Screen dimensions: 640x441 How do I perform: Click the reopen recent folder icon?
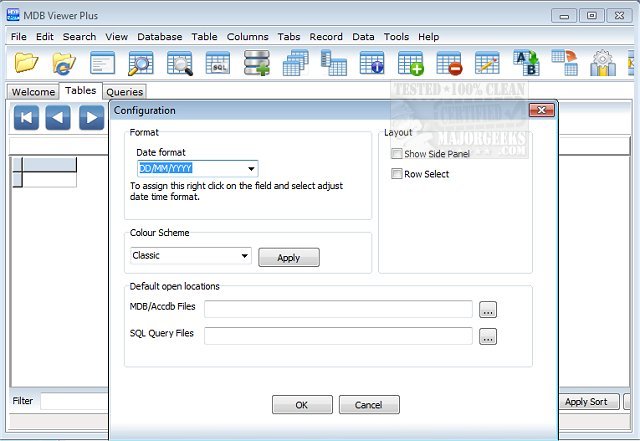click(x=64, y=63)
